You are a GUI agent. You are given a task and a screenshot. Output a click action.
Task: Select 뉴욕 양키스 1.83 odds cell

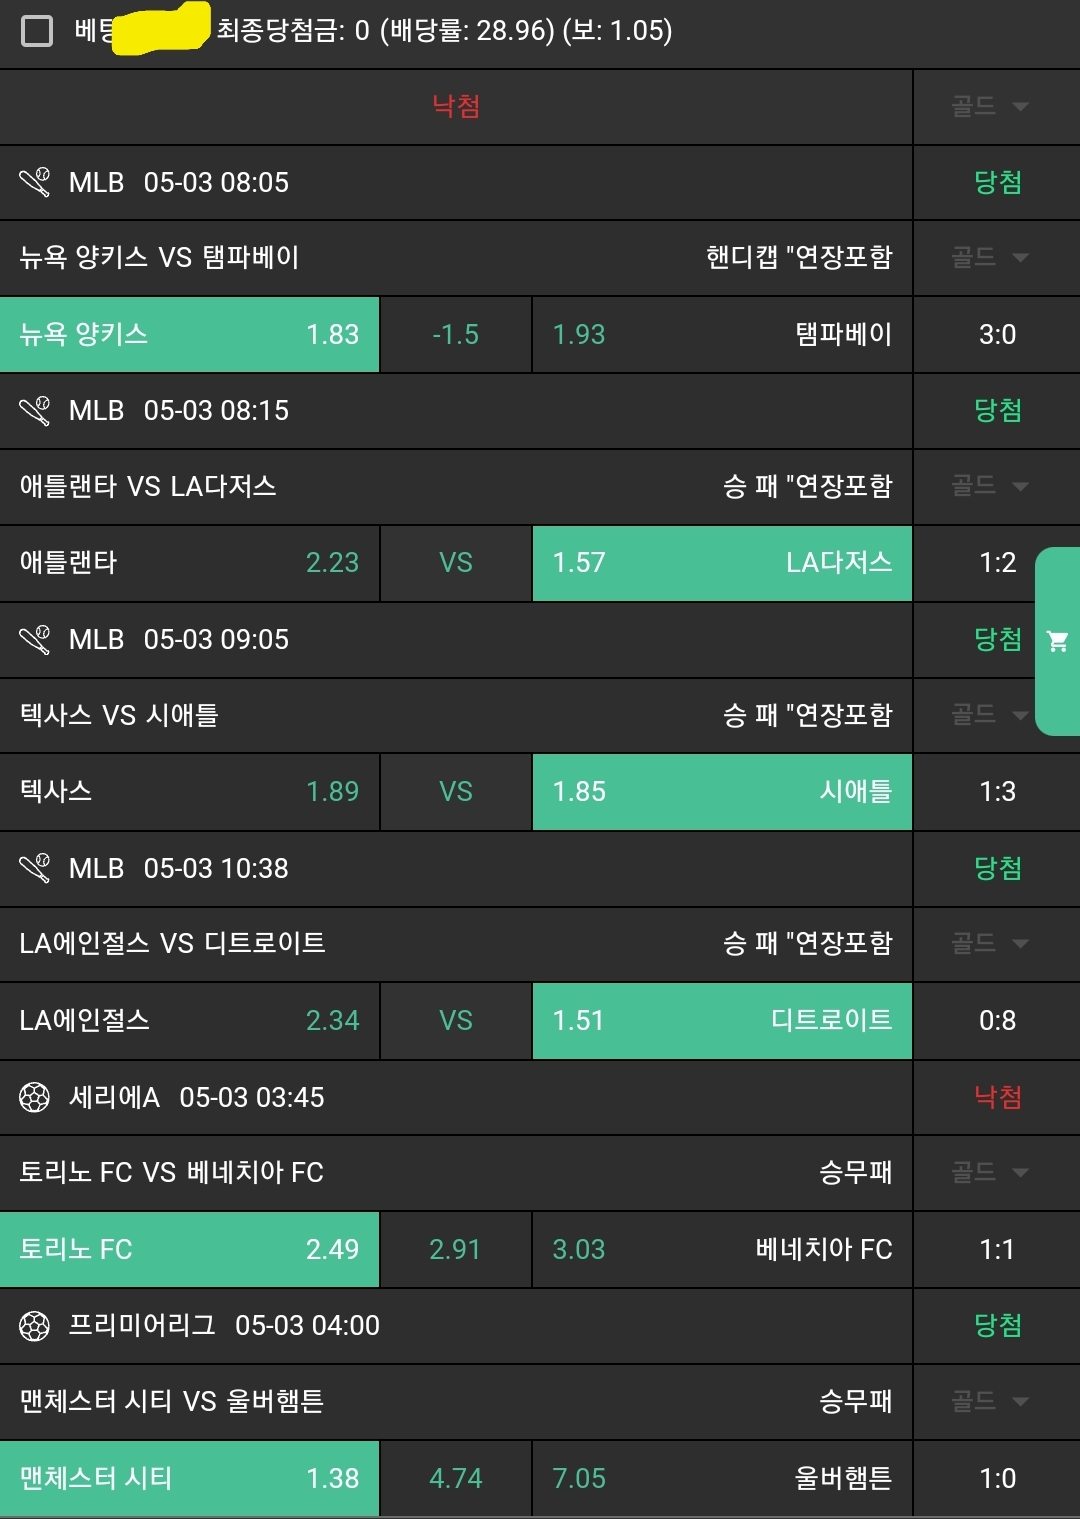(x=189, y=334)
